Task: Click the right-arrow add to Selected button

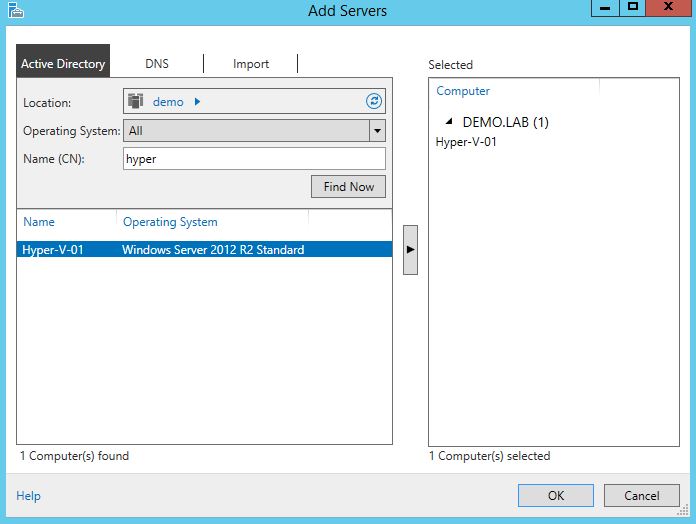Action: (409, 250)
